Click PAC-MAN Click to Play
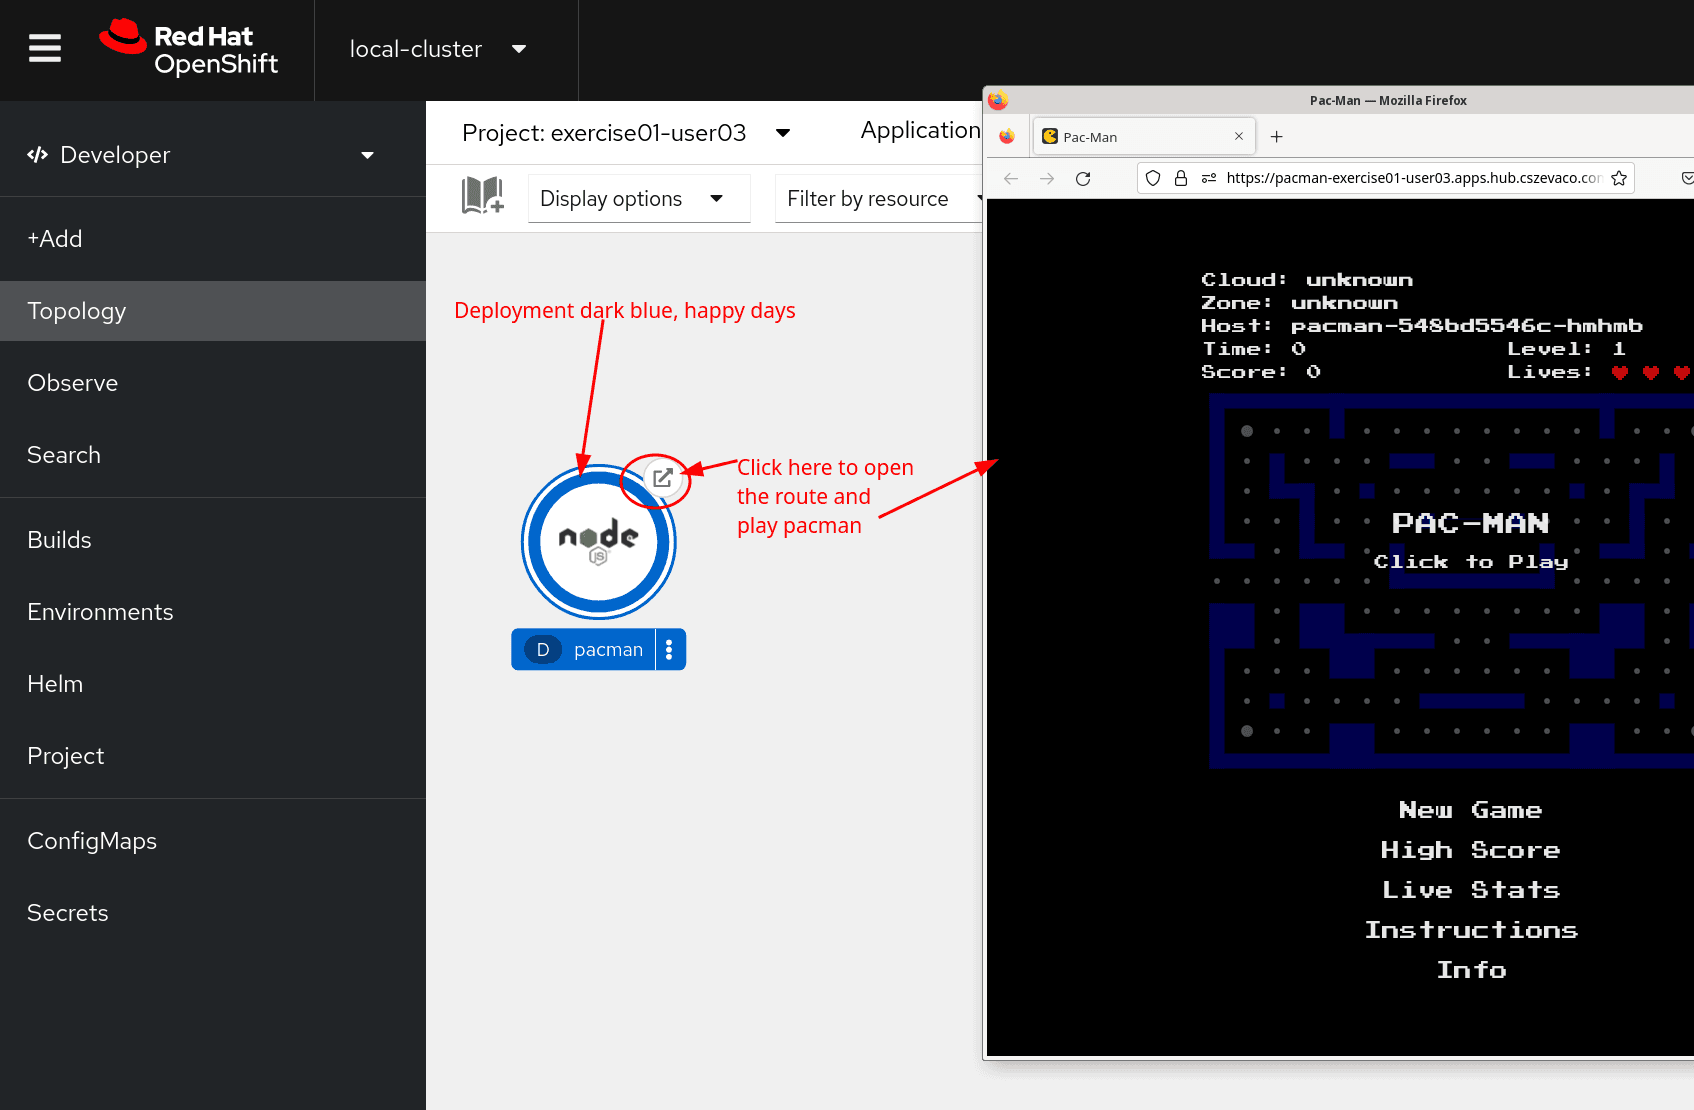Image resolution: width=1694 pixels, height=1110 pixels. coord(1470,541)
